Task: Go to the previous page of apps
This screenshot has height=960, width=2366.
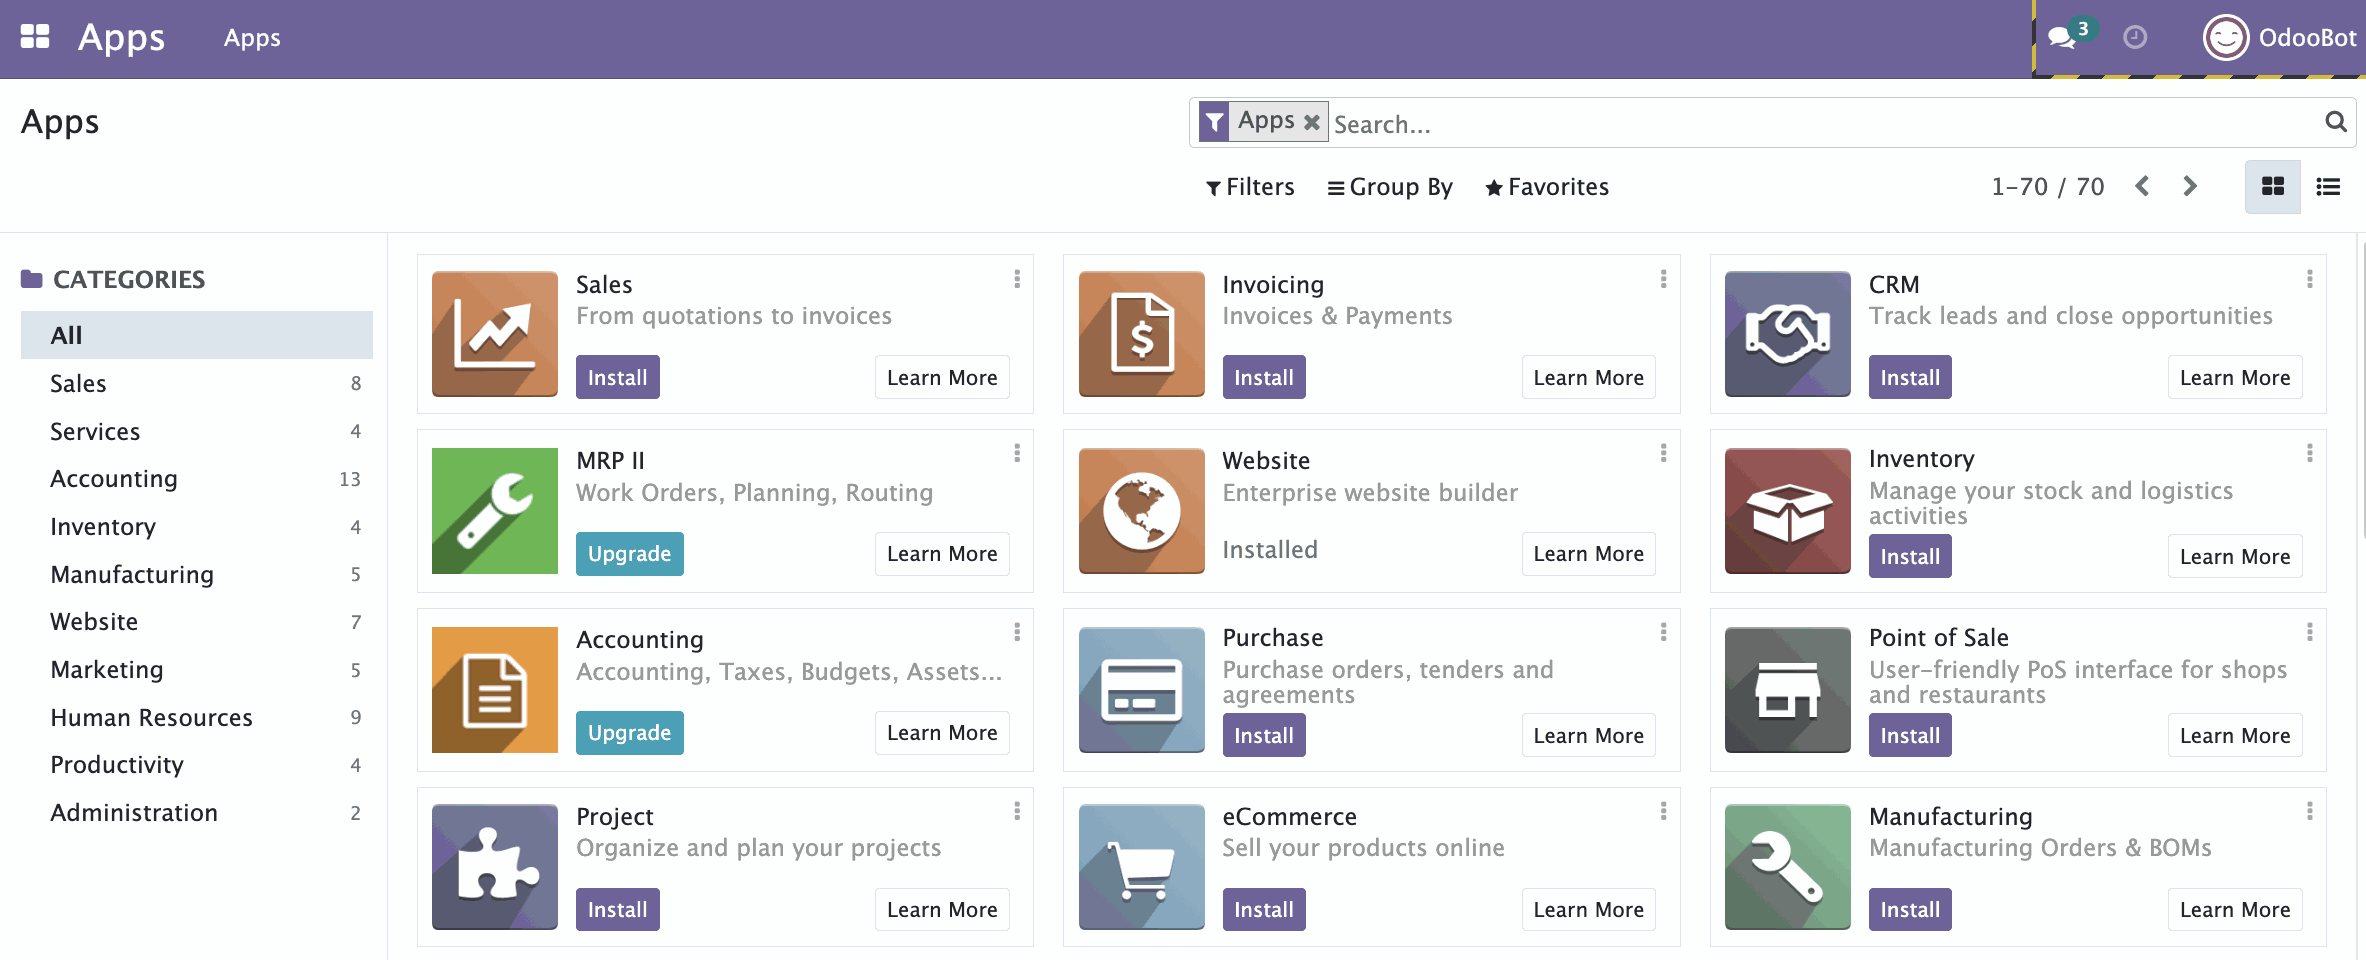Action: [x=2142, y=186]
